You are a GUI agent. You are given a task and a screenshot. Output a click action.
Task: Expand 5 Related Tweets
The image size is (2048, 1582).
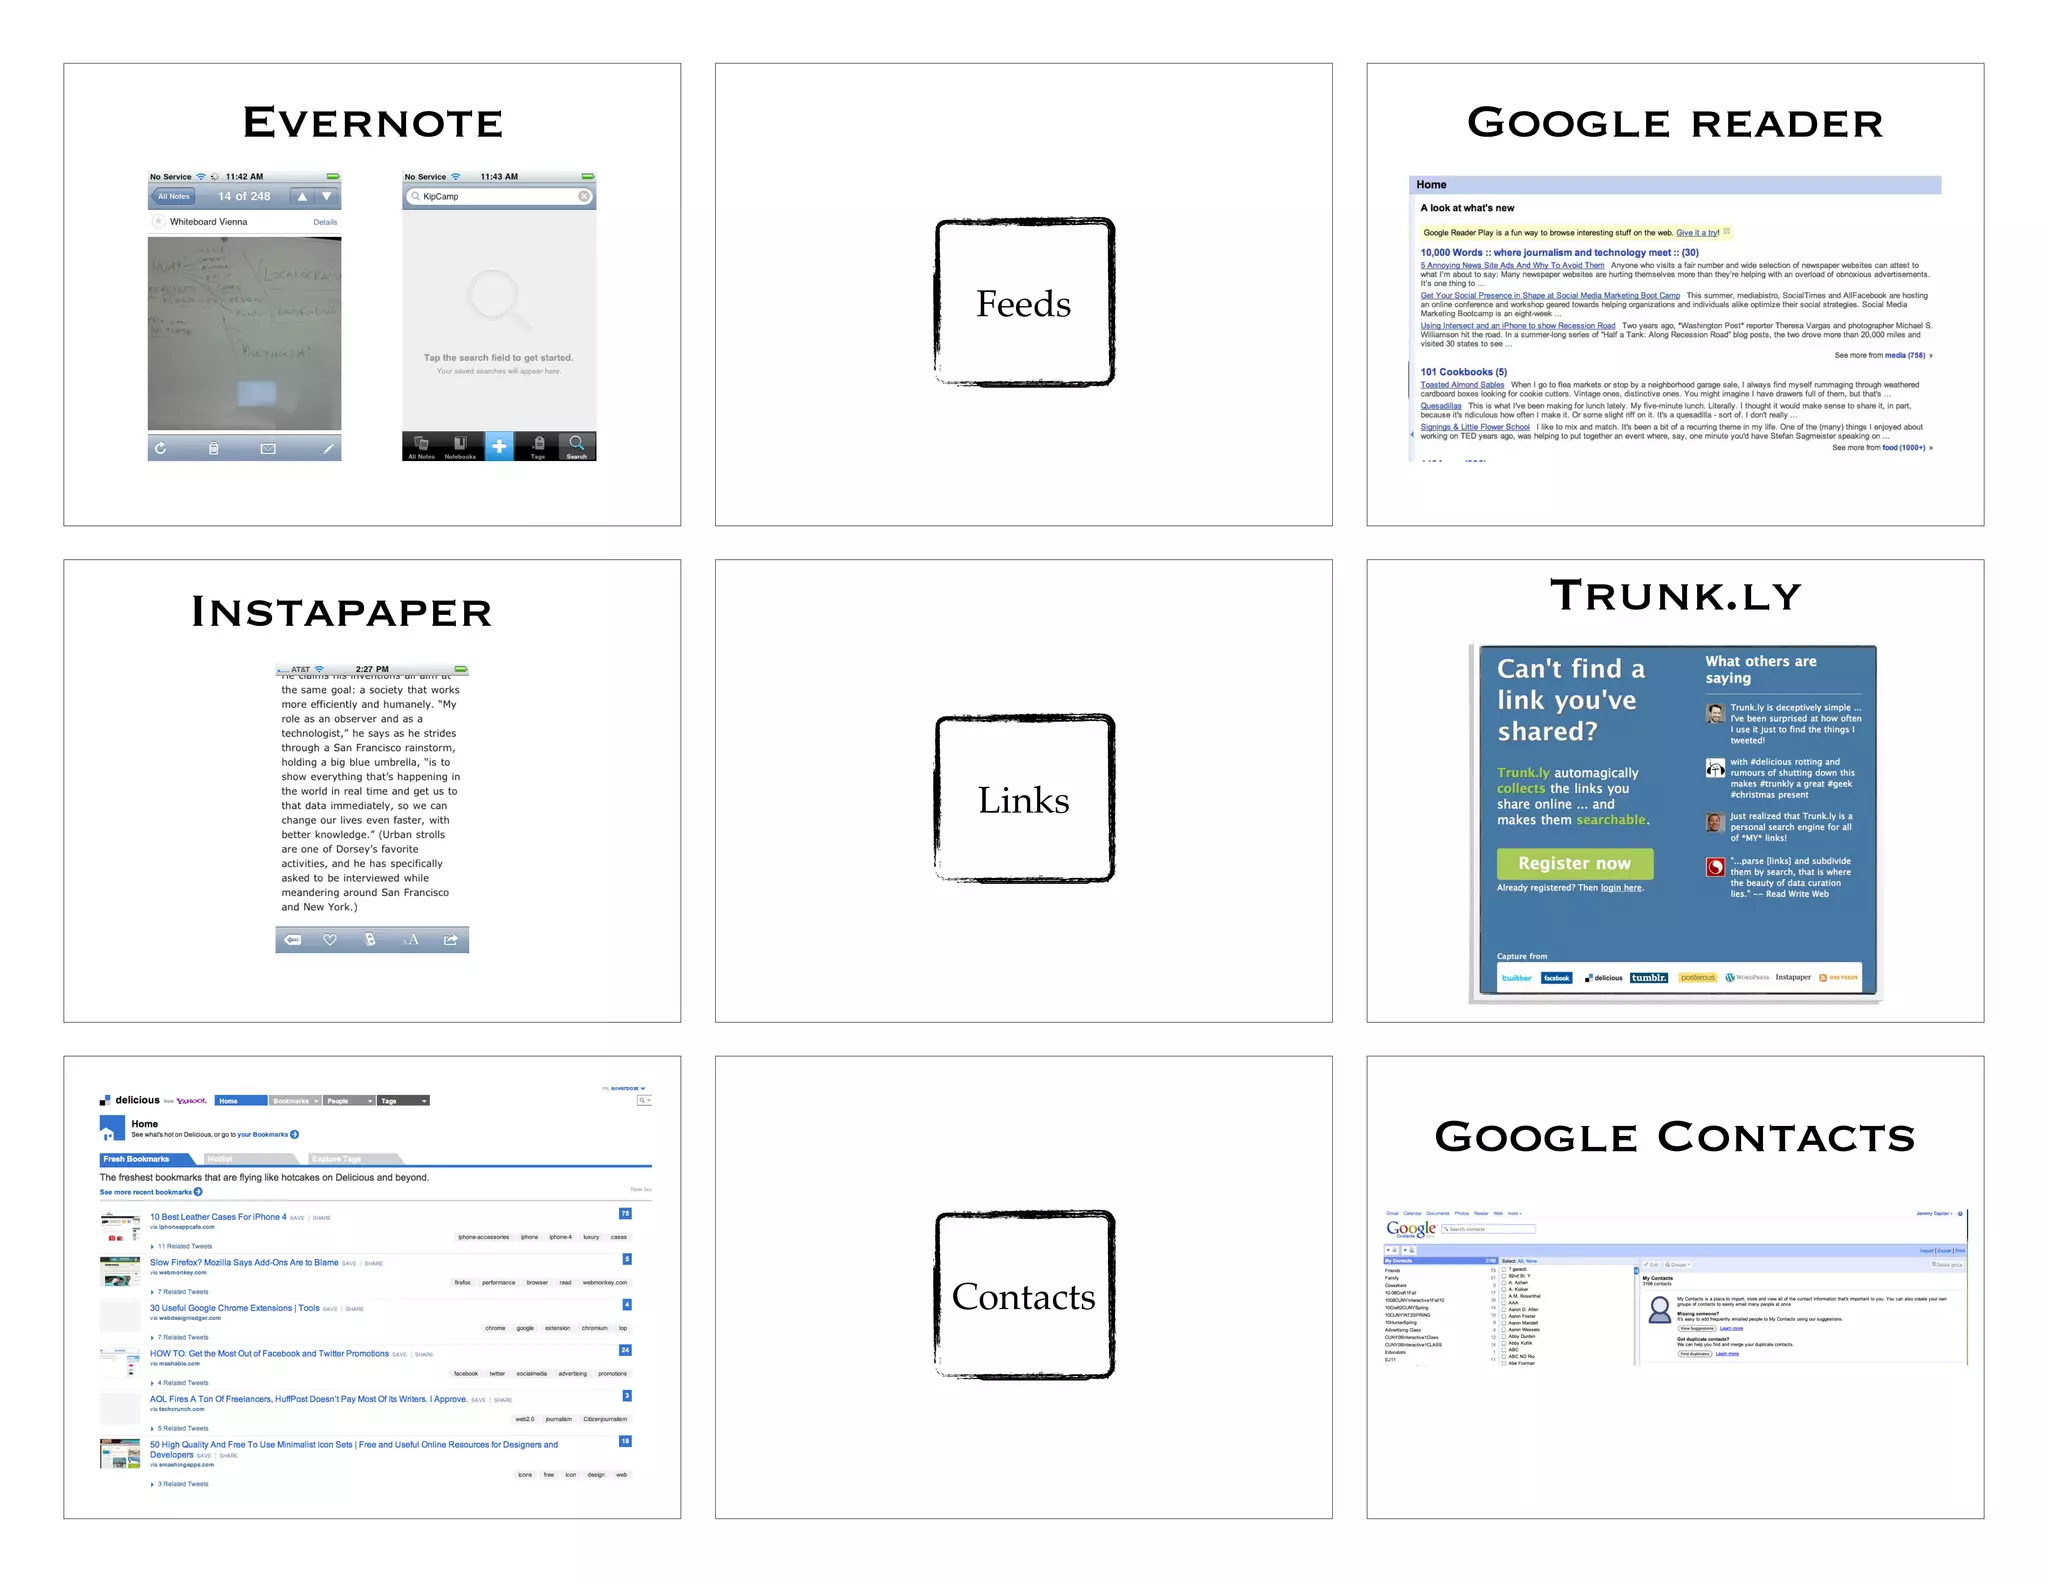pyautogui.click(x=179, y=1428)
